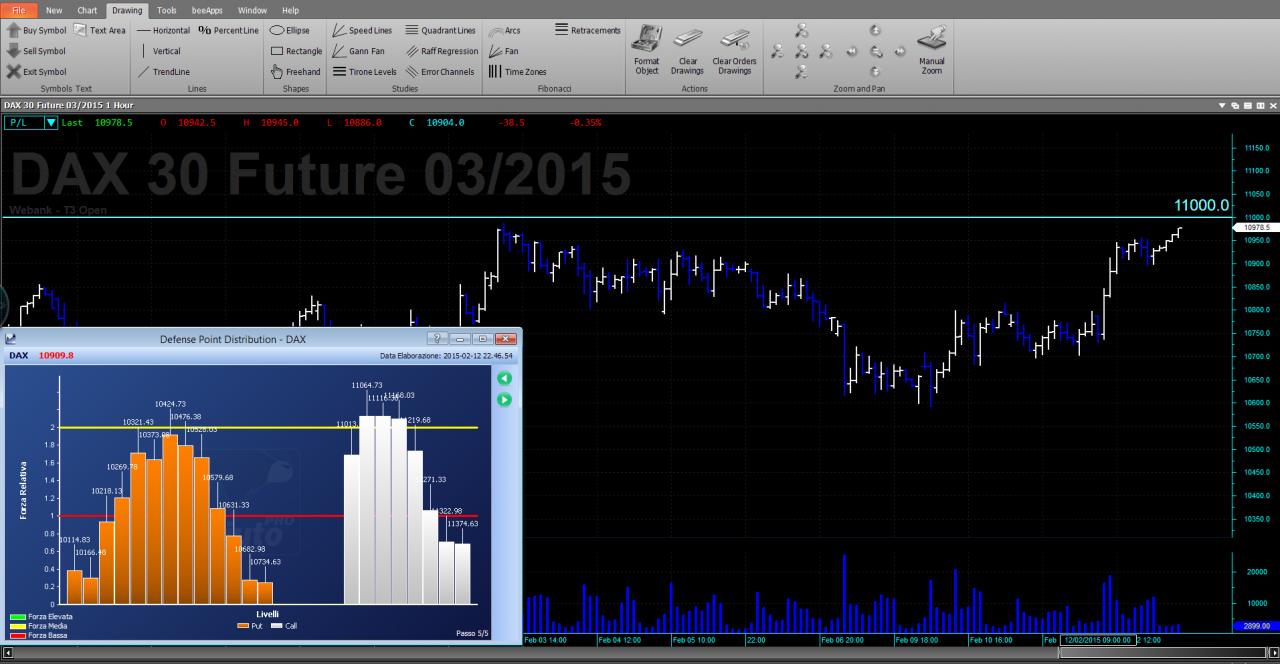Activate the Freehand drawing tool
1280x664 pixels.
(x=296, y=72)
